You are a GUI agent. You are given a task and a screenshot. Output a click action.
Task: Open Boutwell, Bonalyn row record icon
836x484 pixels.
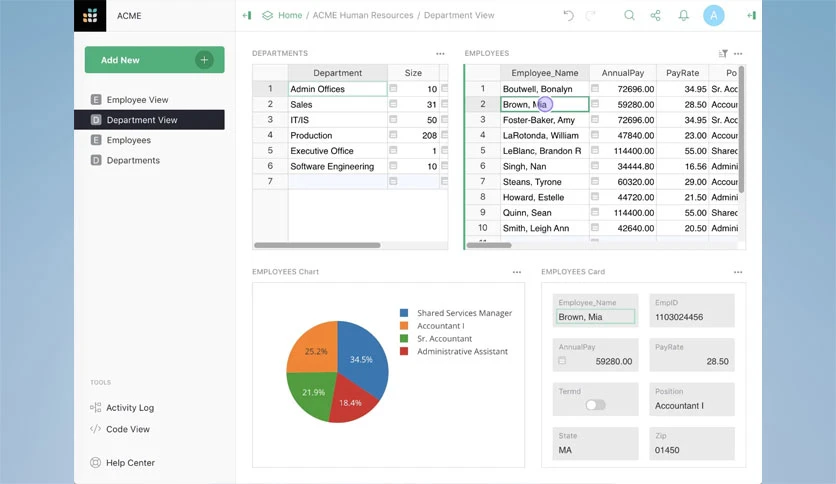click(595, 88)
